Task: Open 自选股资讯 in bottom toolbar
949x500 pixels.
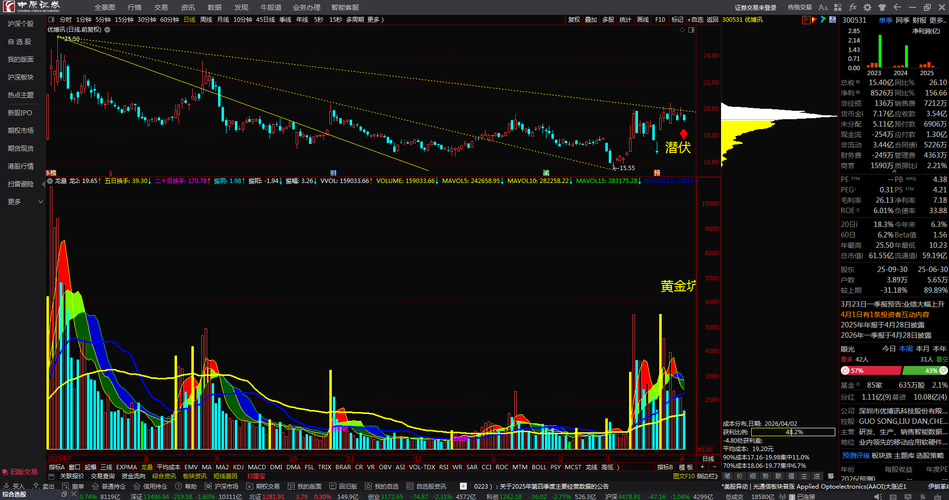Action: coord(426,486)
